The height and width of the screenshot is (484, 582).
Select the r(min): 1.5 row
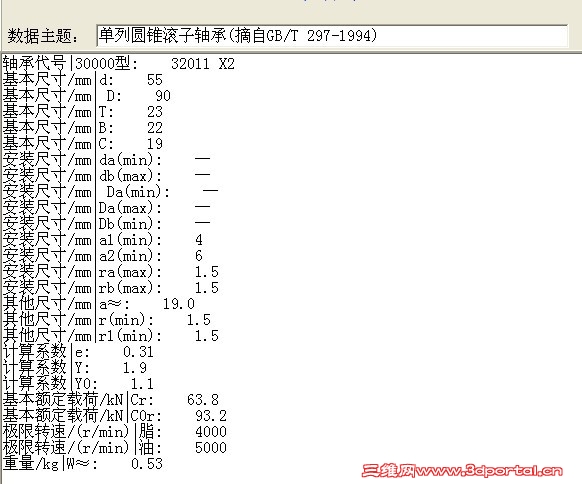coord(107,320)
